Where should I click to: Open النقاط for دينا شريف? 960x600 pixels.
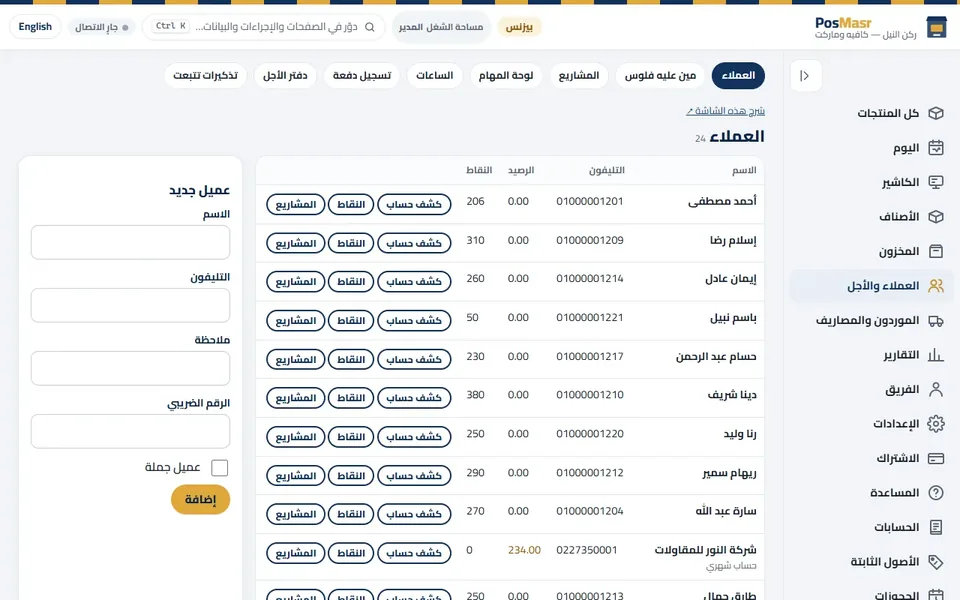tap(351, 398)
